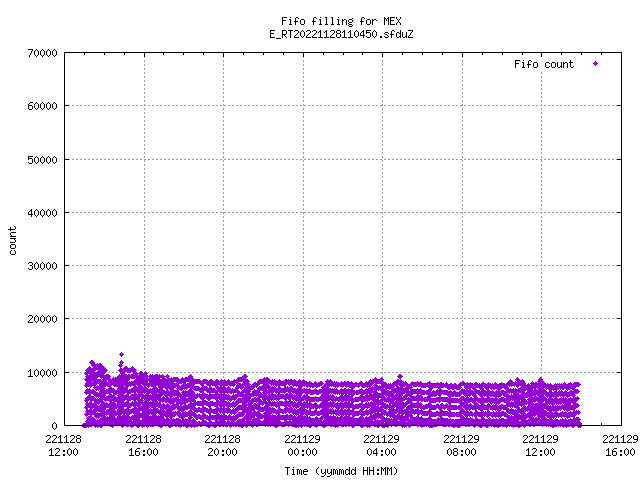This screenshot has width=640, height=480.
Task: Click the x-axis label '221128 12:00'
Action: pos(63,446)
